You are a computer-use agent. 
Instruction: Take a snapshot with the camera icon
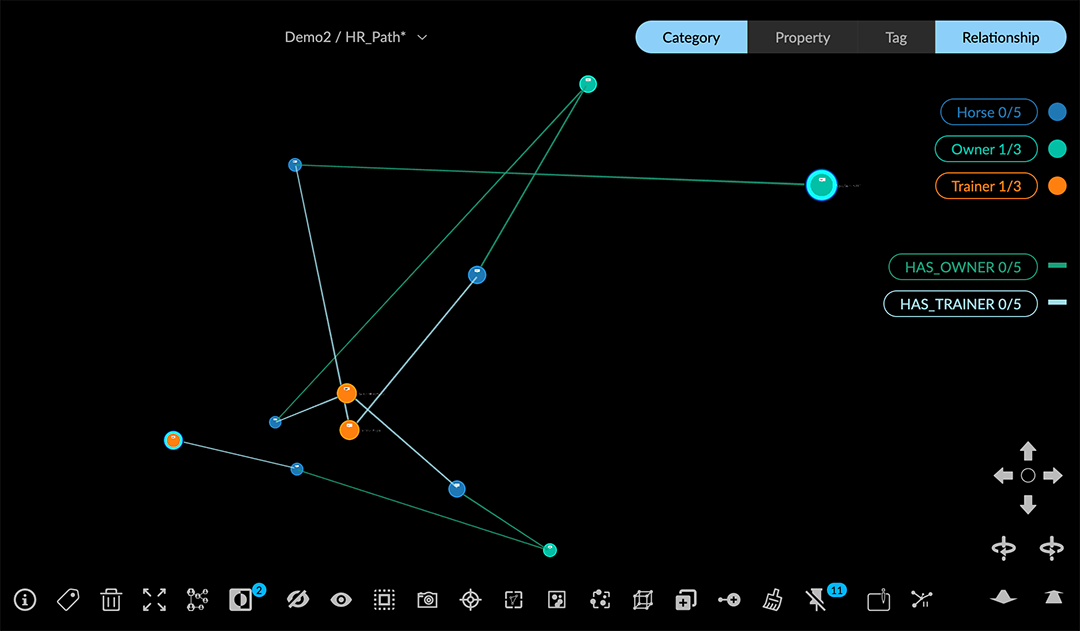pos(427,599)
